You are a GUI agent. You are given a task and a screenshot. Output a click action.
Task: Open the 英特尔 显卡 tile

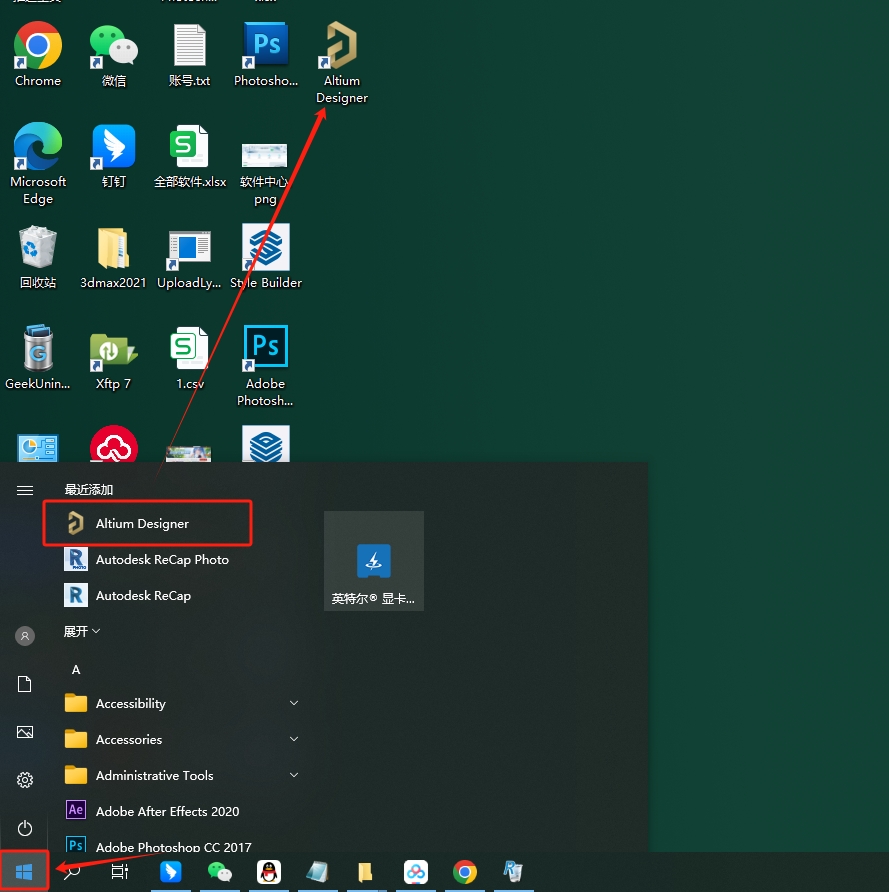pyautogui.click(x=374, y=560)
